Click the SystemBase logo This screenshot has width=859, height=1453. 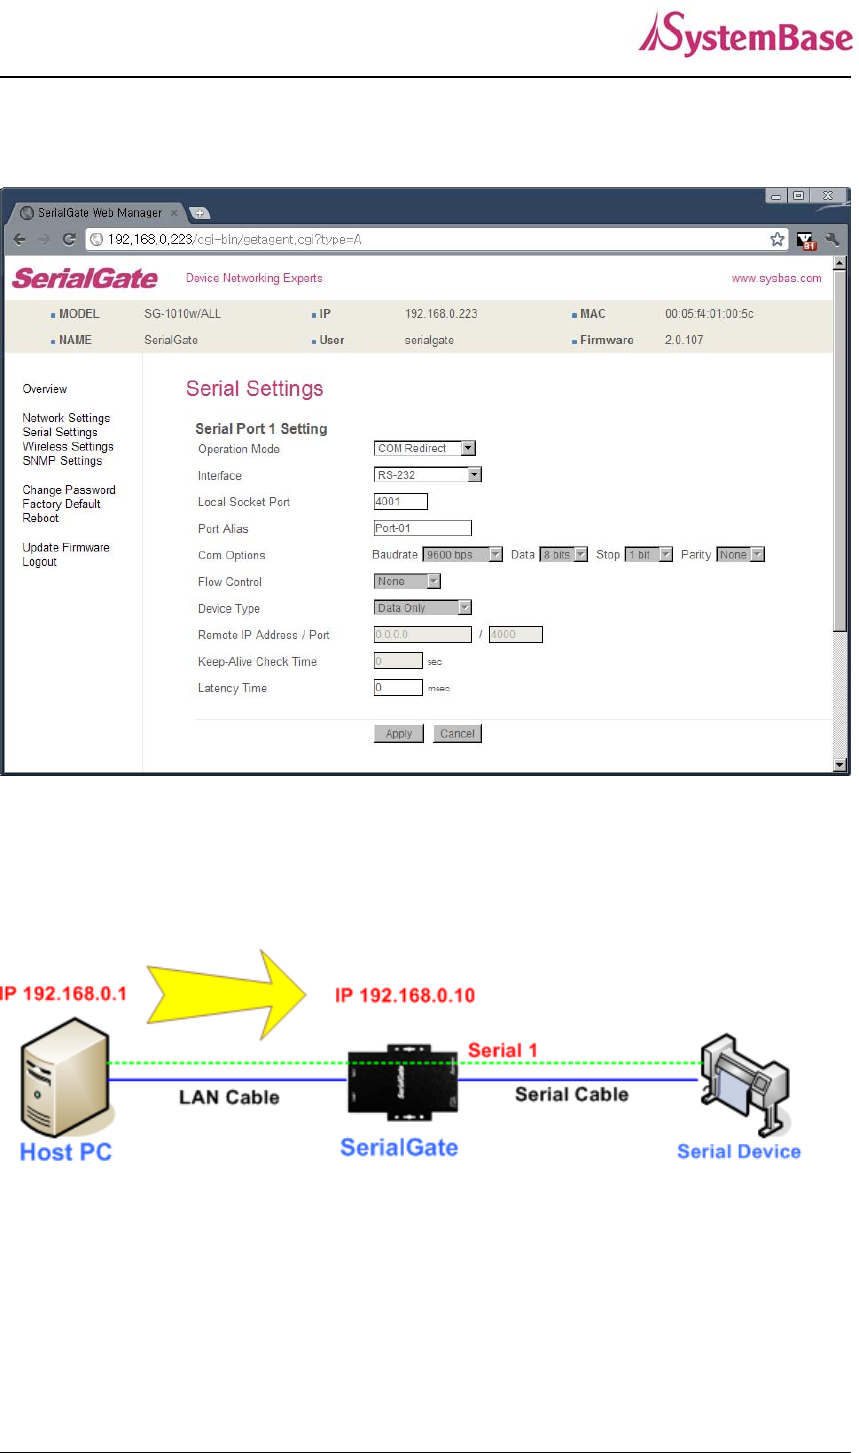click(745, 35)
